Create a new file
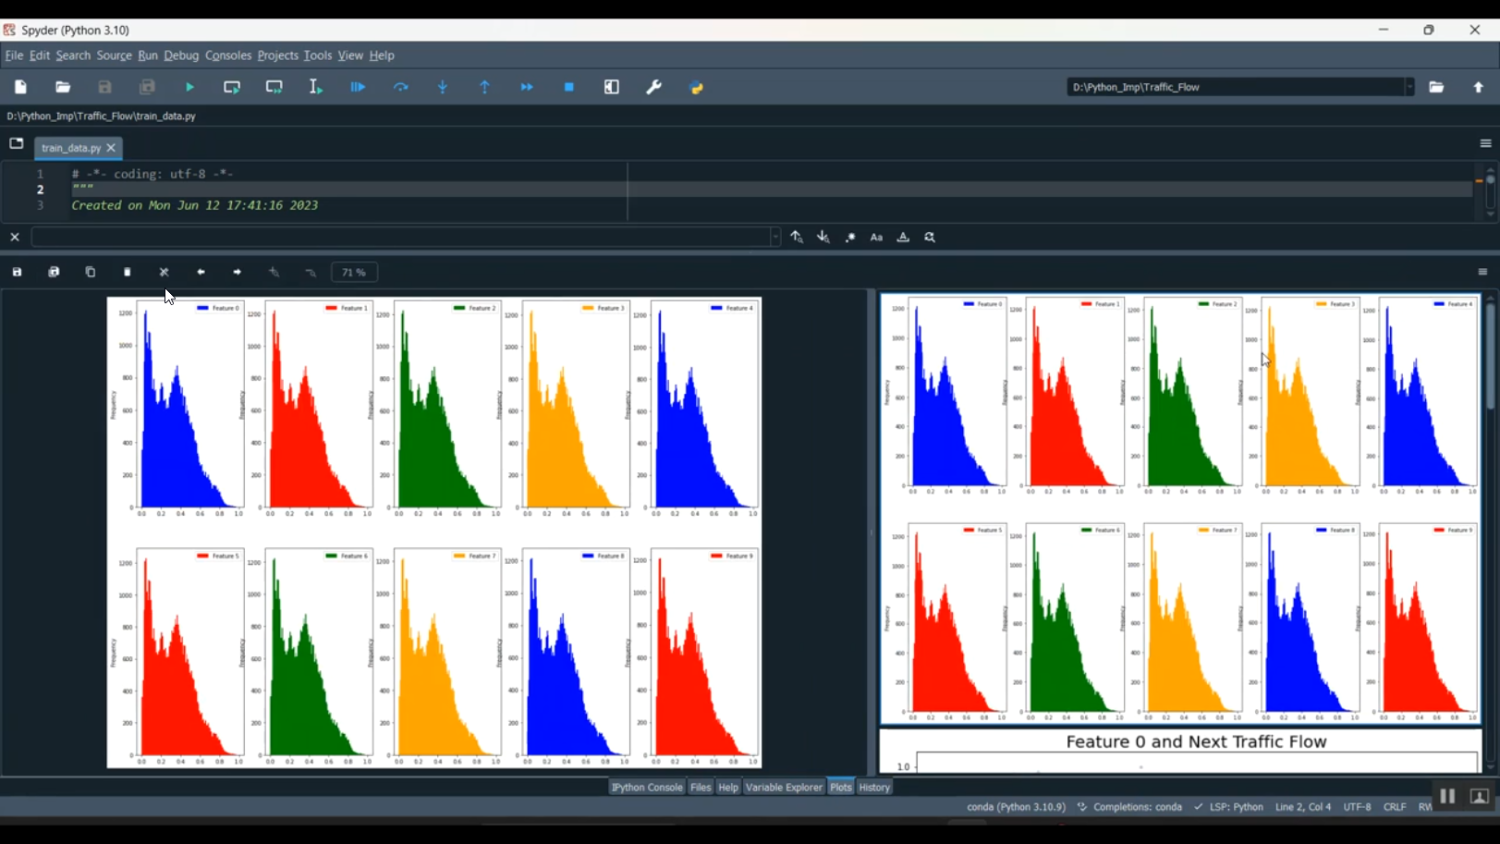Viewport: 1500px width, 844px height. (x=19, y=87)
